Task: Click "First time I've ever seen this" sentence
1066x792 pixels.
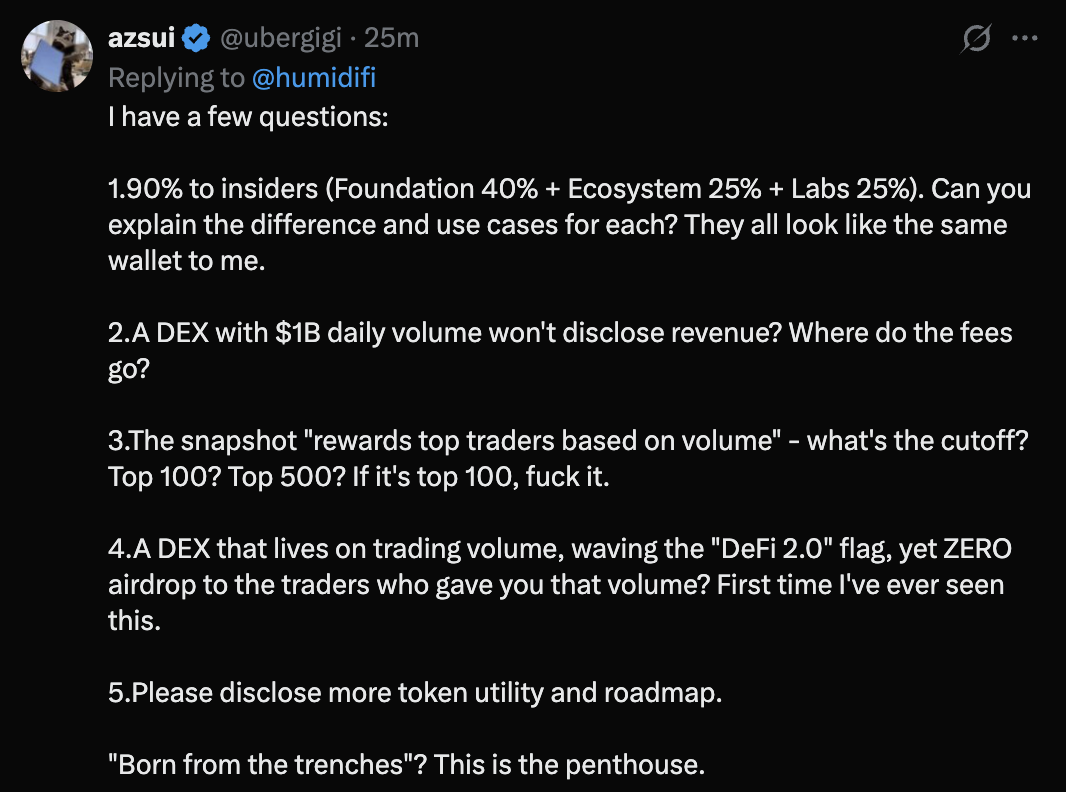Action: [x=860, y=585]
